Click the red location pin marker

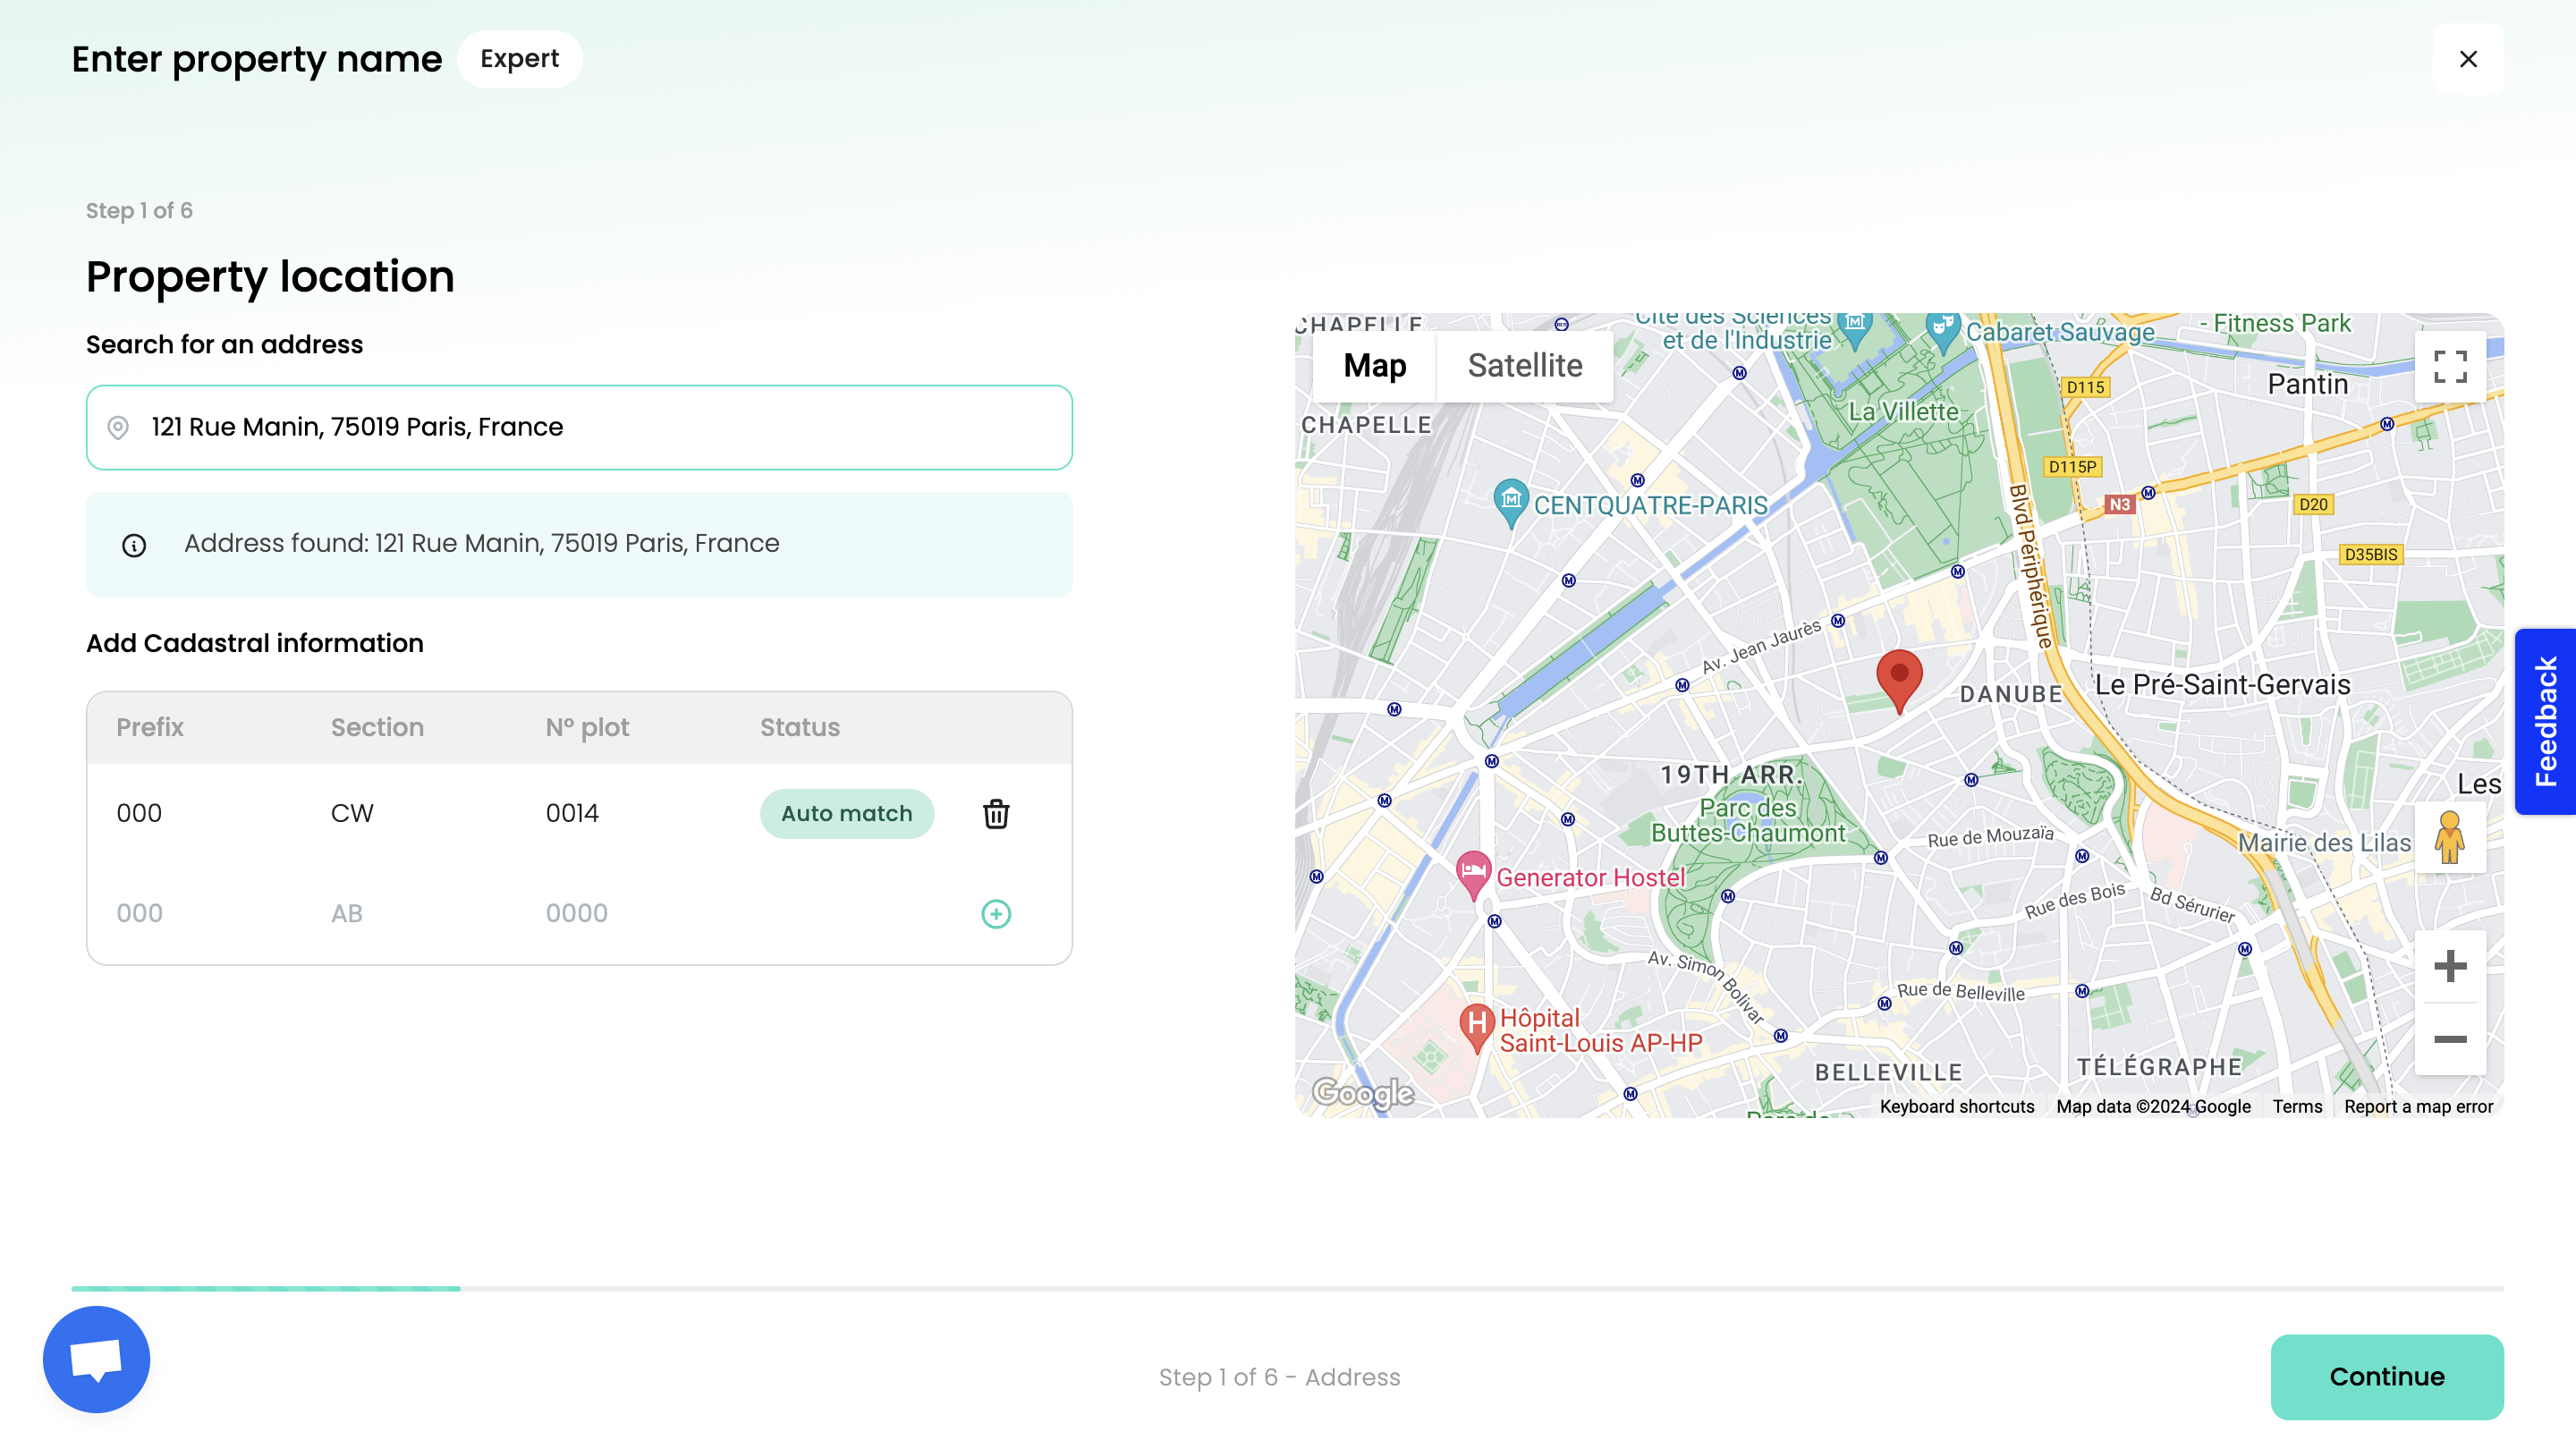(x=1898, y=677)
